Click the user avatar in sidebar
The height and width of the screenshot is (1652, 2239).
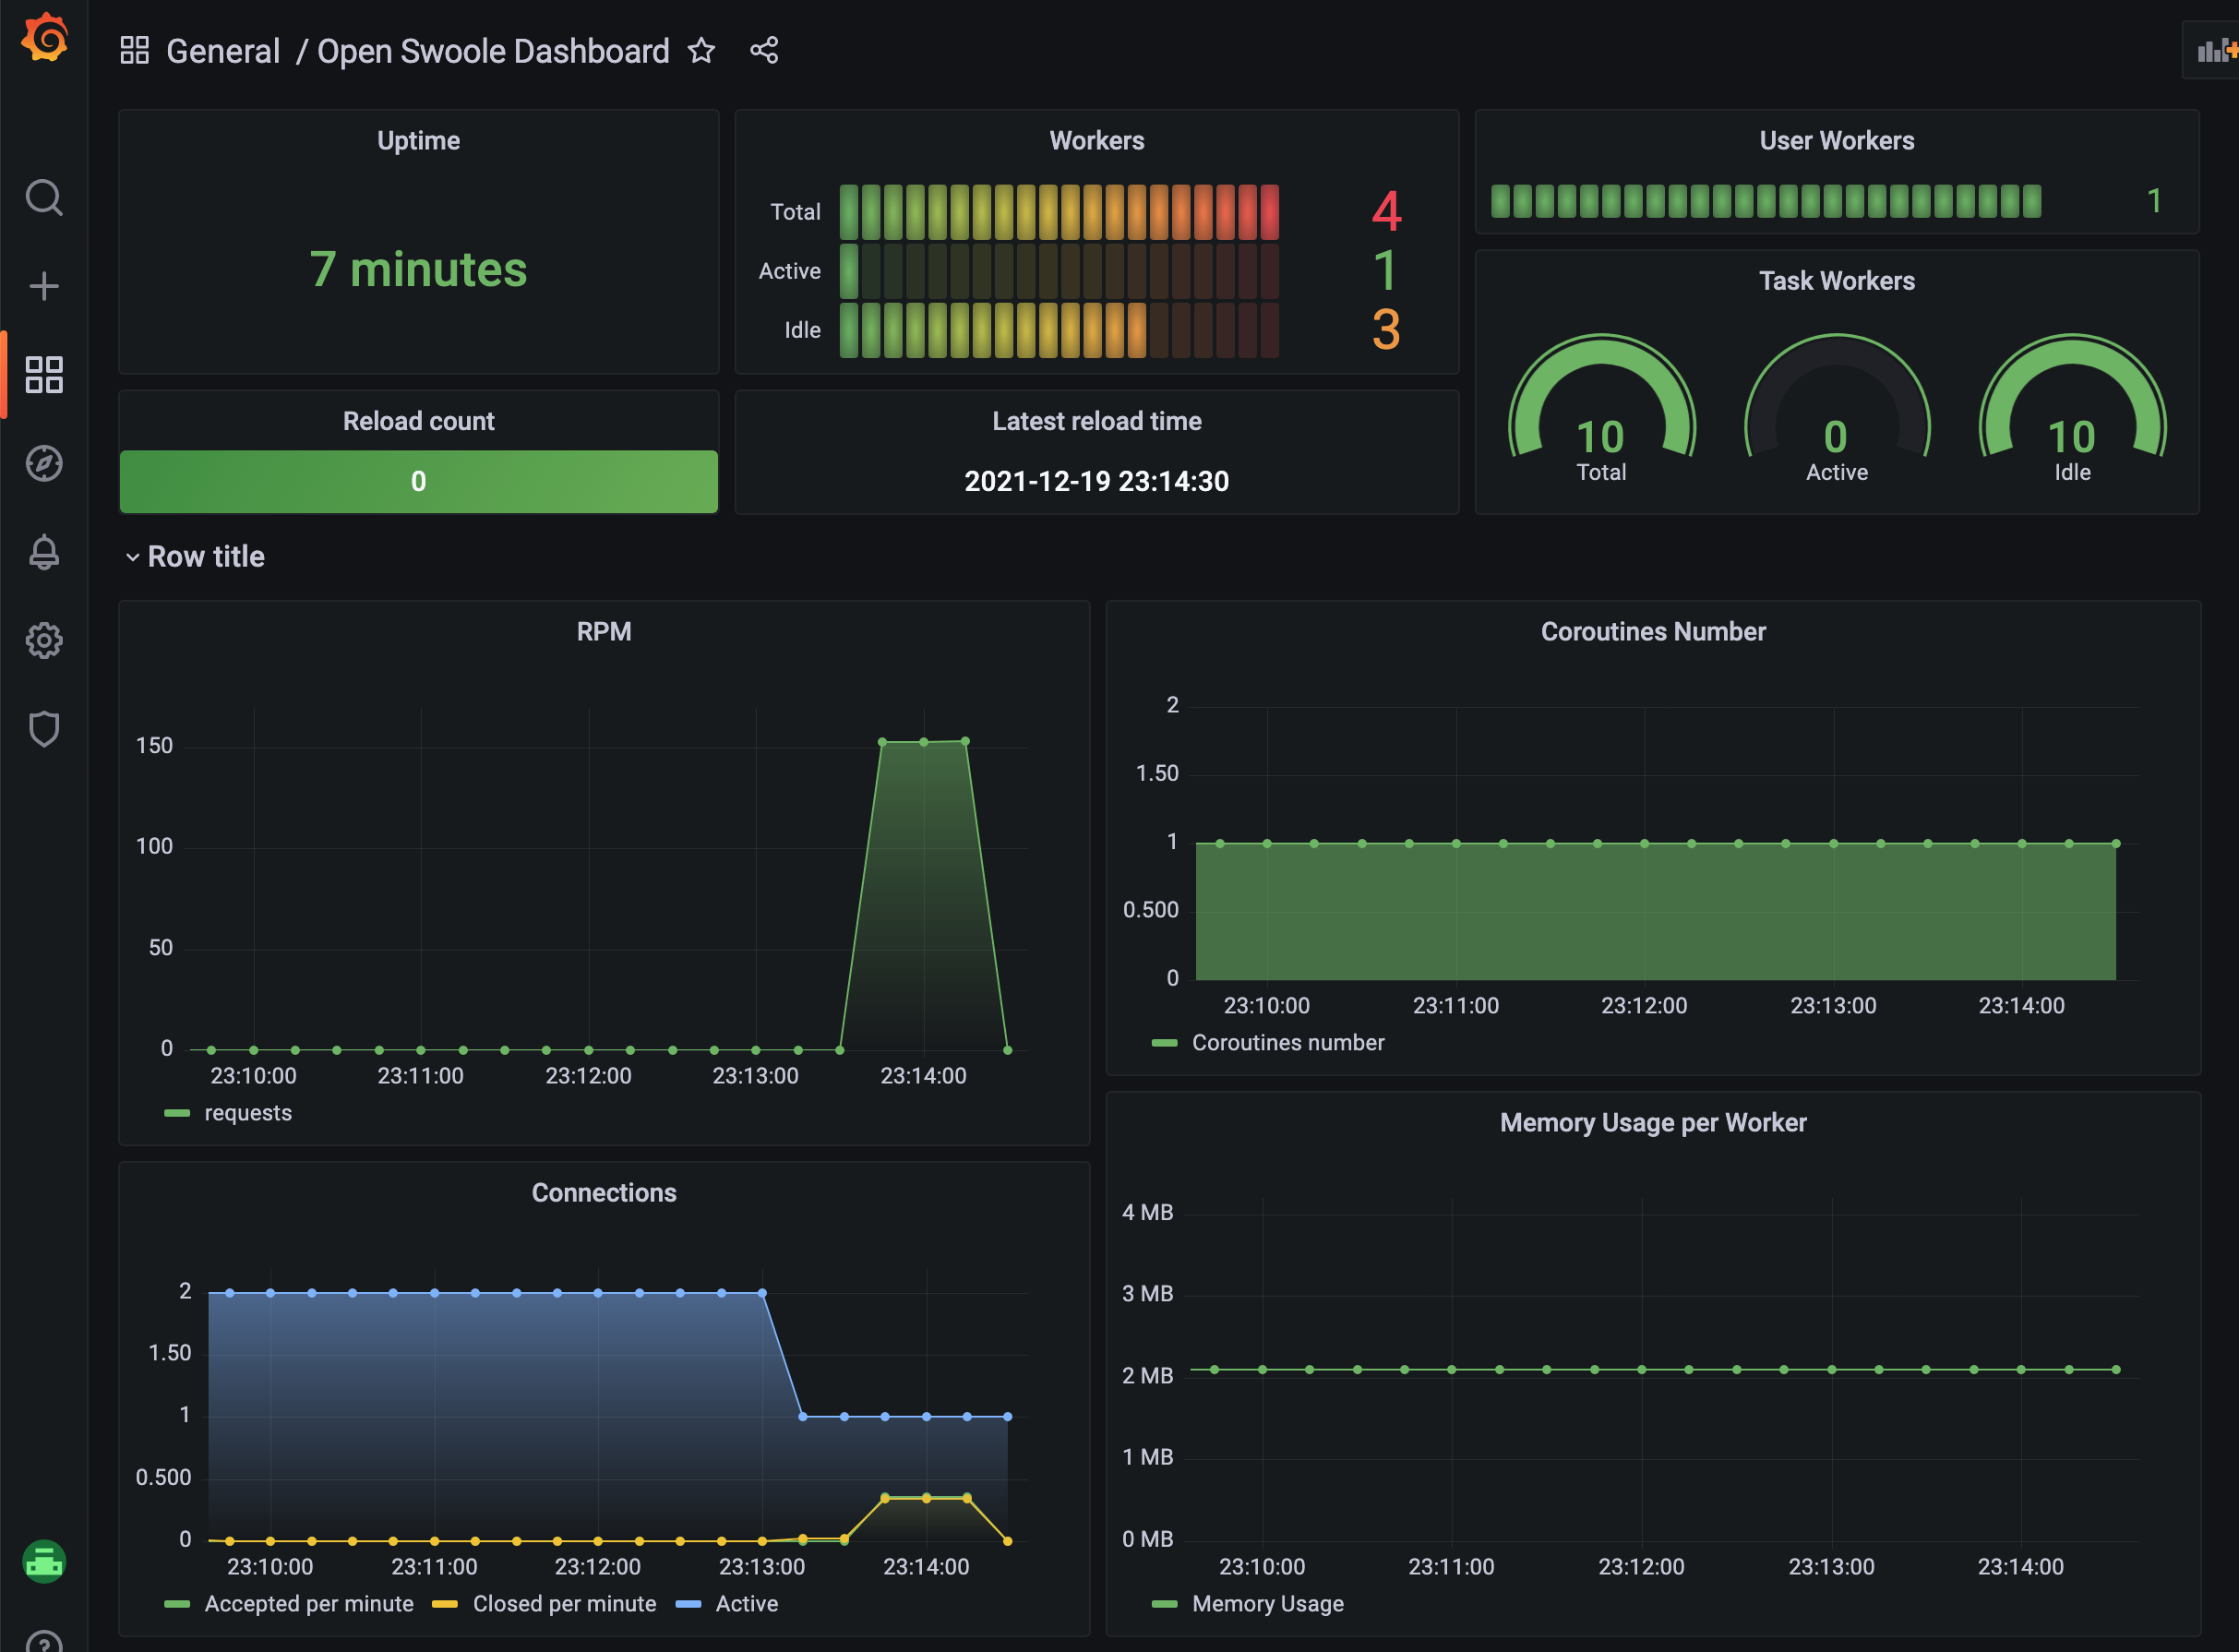click(x=44, y=1561)
